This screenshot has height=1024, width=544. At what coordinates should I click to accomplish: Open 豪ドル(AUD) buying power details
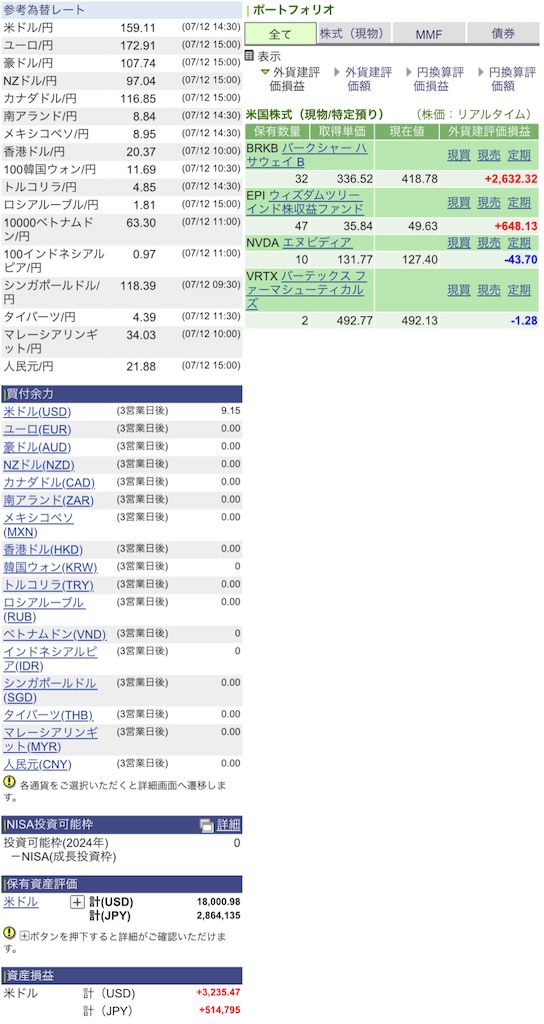click(x=37, y=447)
